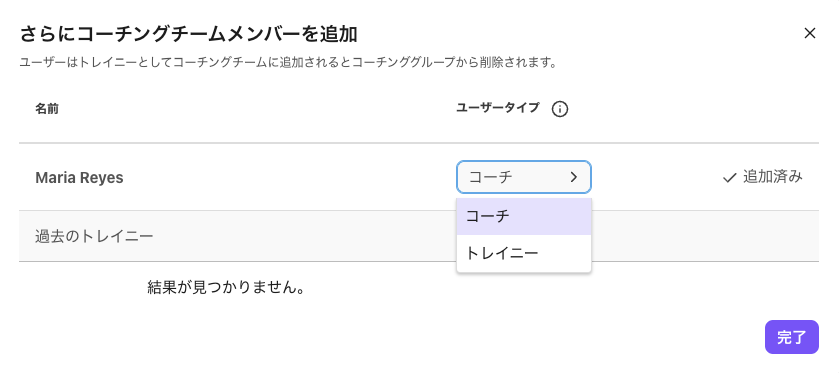The height and width of the screenshot is (373, 839).
Task: Click the highlighted option in the open list
Action: click(524, 216)
